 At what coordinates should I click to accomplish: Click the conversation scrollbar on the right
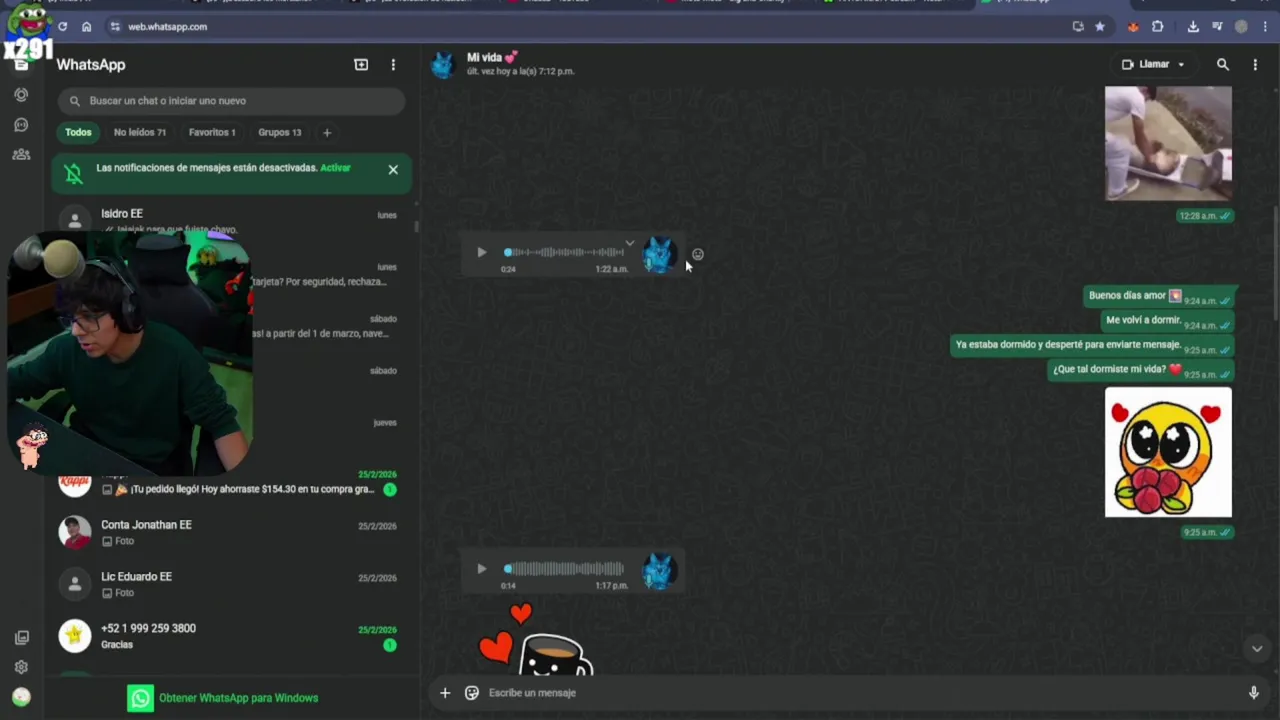click(x=1275, y=265)
